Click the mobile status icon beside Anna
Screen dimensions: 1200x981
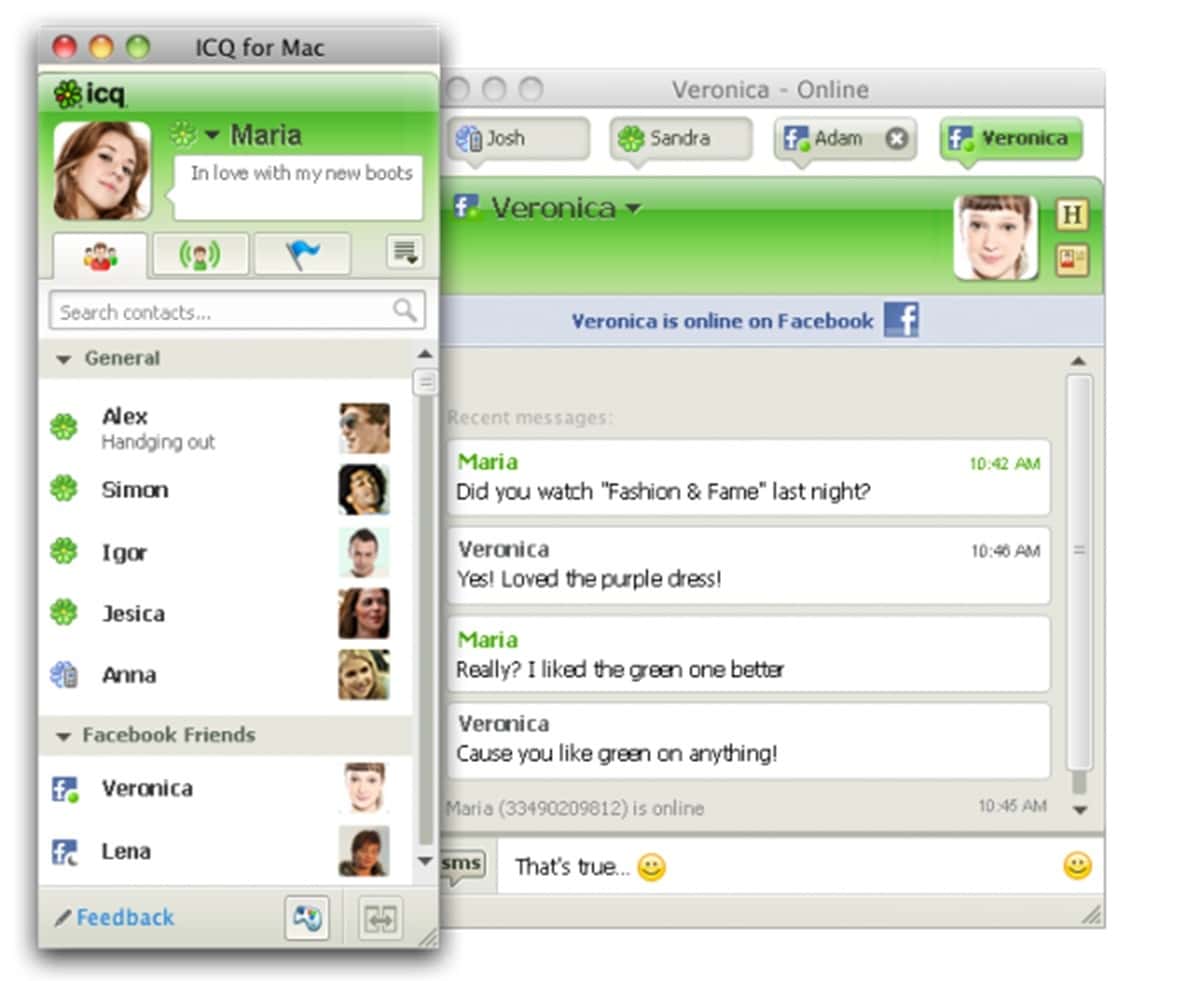tap(64, 675)
